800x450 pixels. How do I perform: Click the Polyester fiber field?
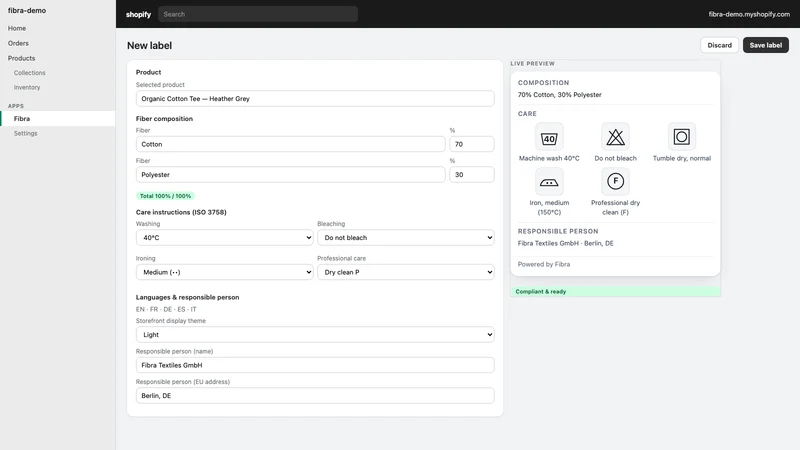click(x=290, y=174)
